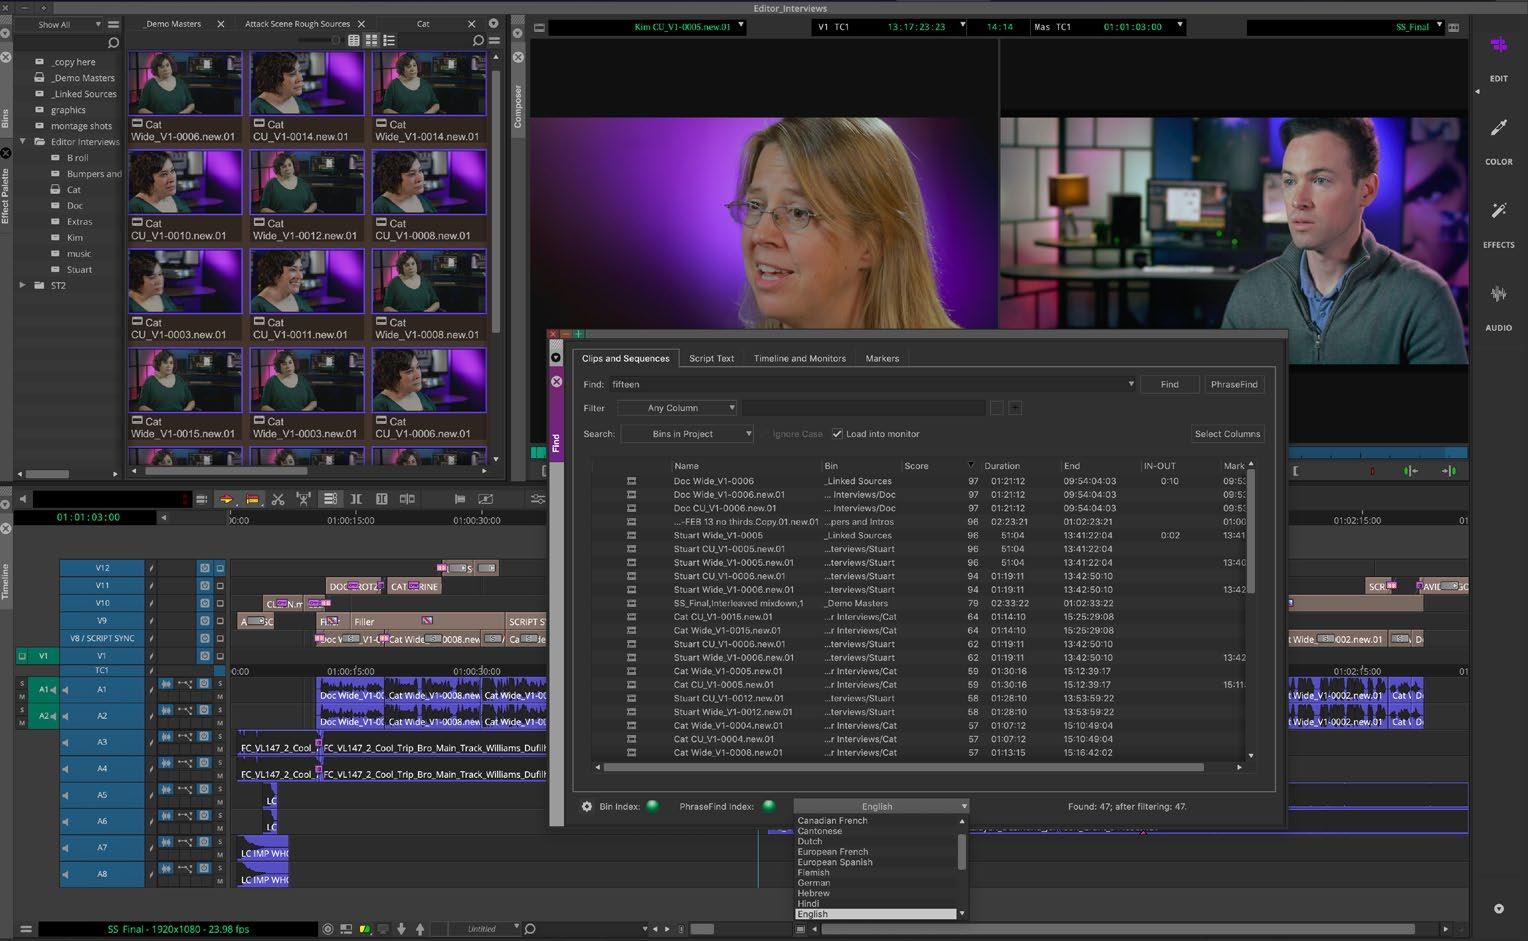Switch to the Script Text tab

(711, 358)
